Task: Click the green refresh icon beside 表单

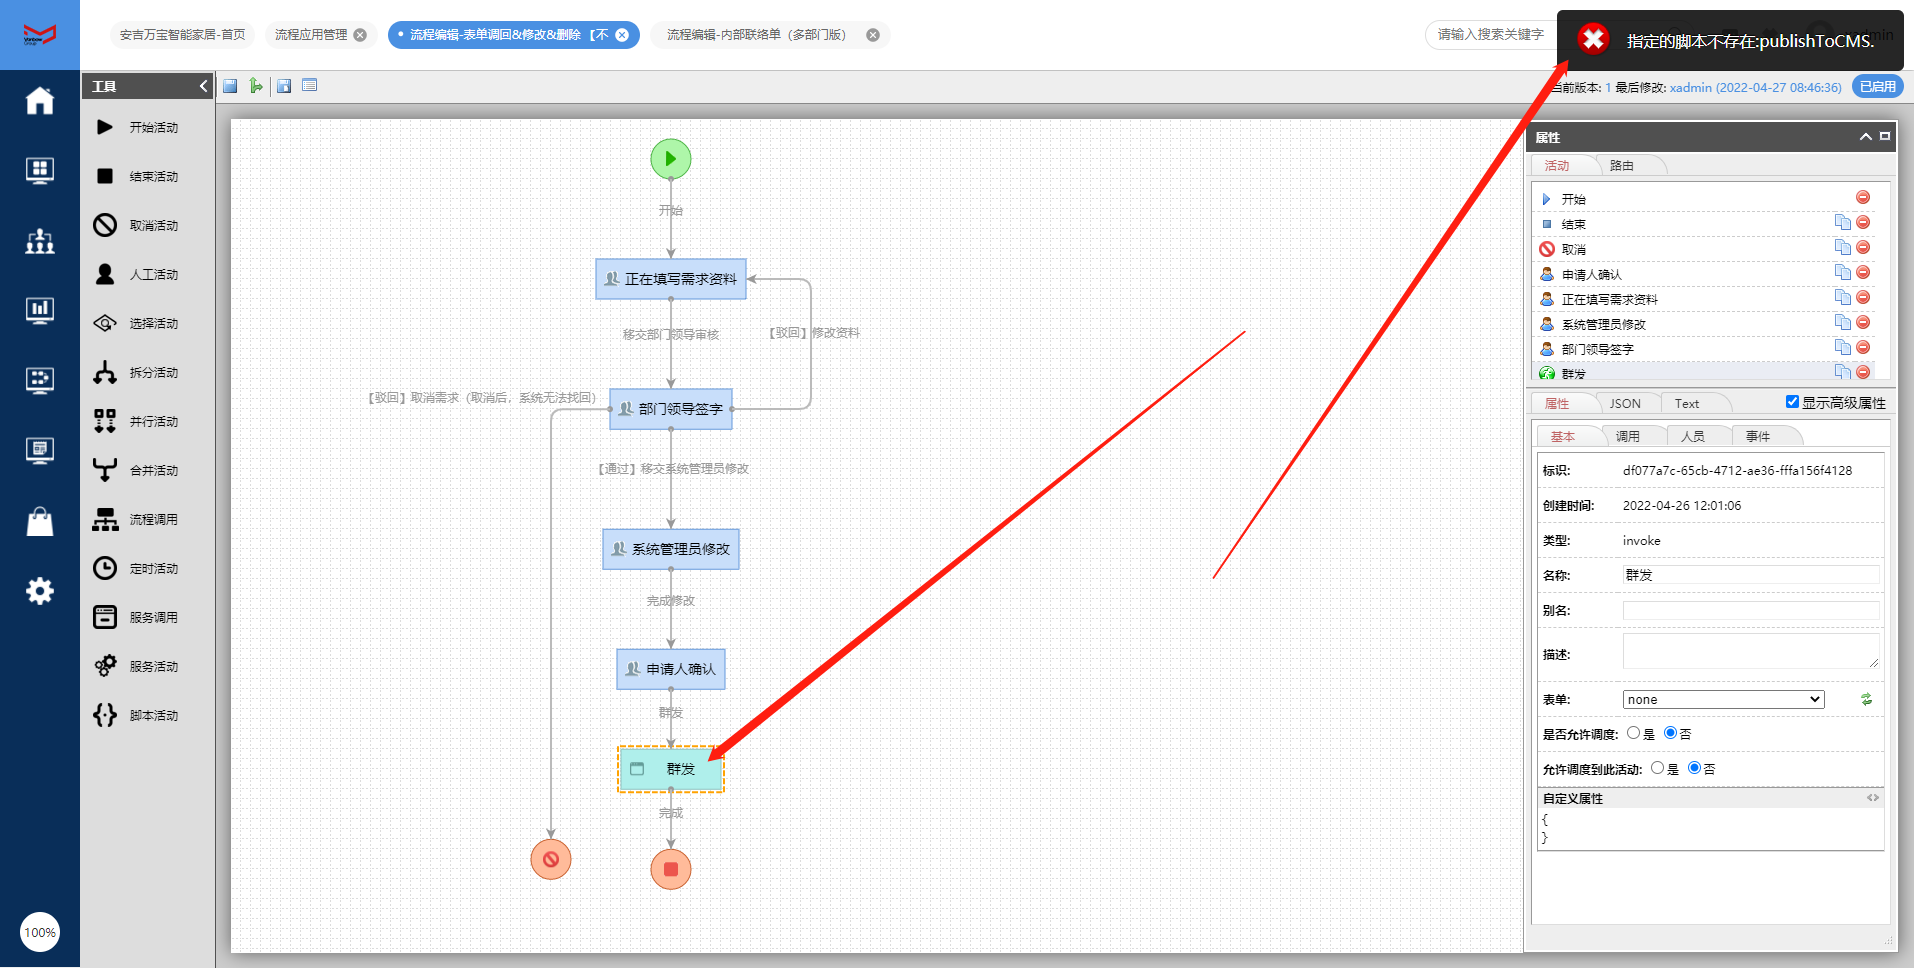Action: tap(1866, 699)
